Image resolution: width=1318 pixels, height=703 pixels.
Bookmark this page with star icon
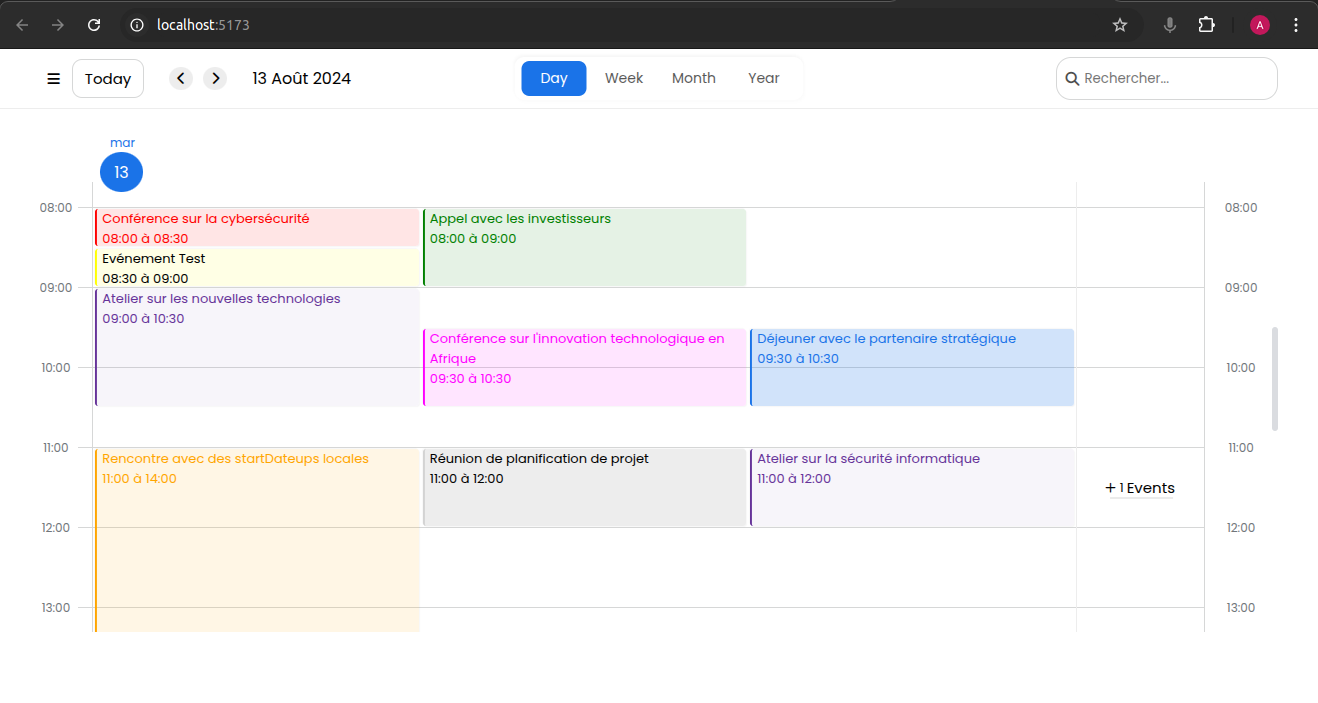click(x=1120, y=25)
